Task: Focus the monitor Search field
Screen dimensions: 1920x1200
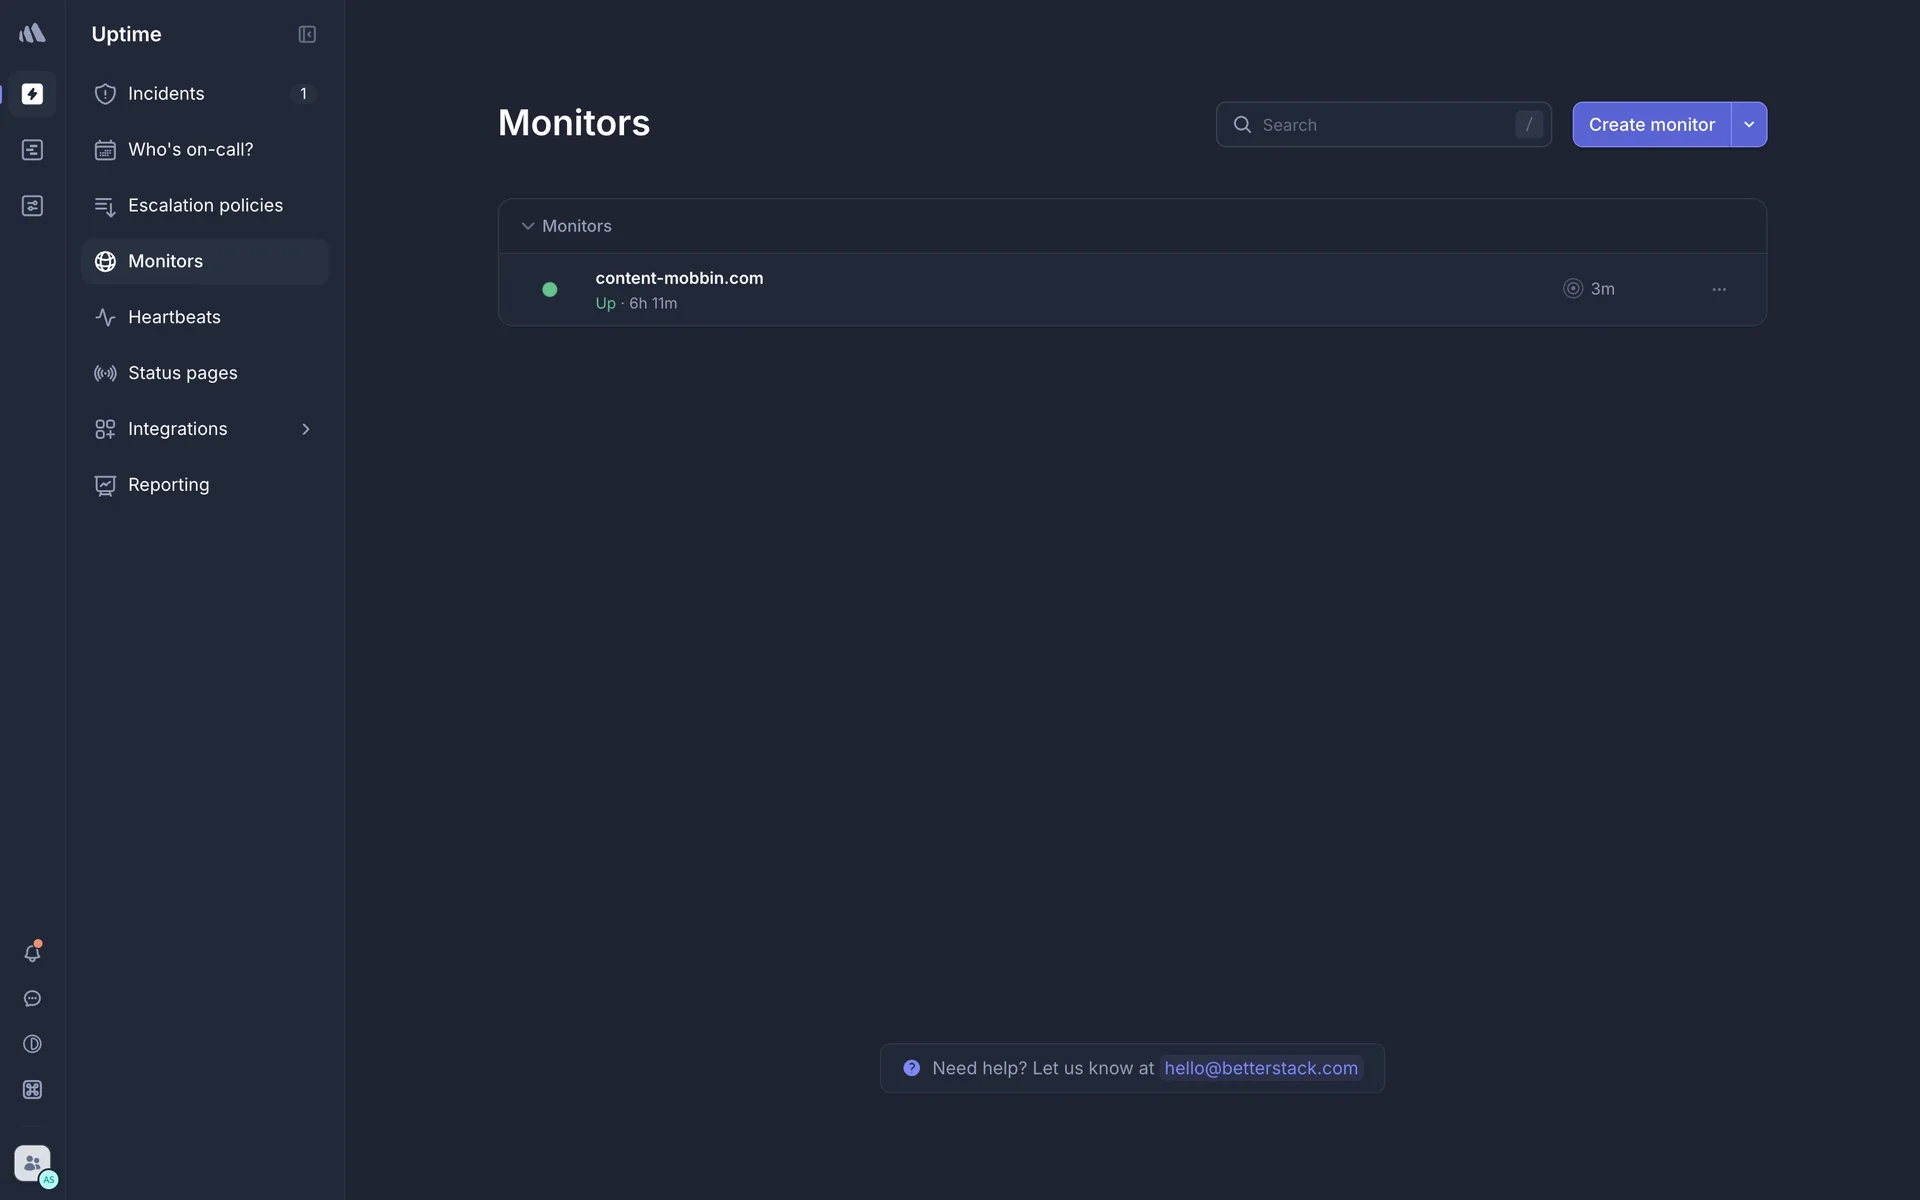Action: coord(1380,125)
